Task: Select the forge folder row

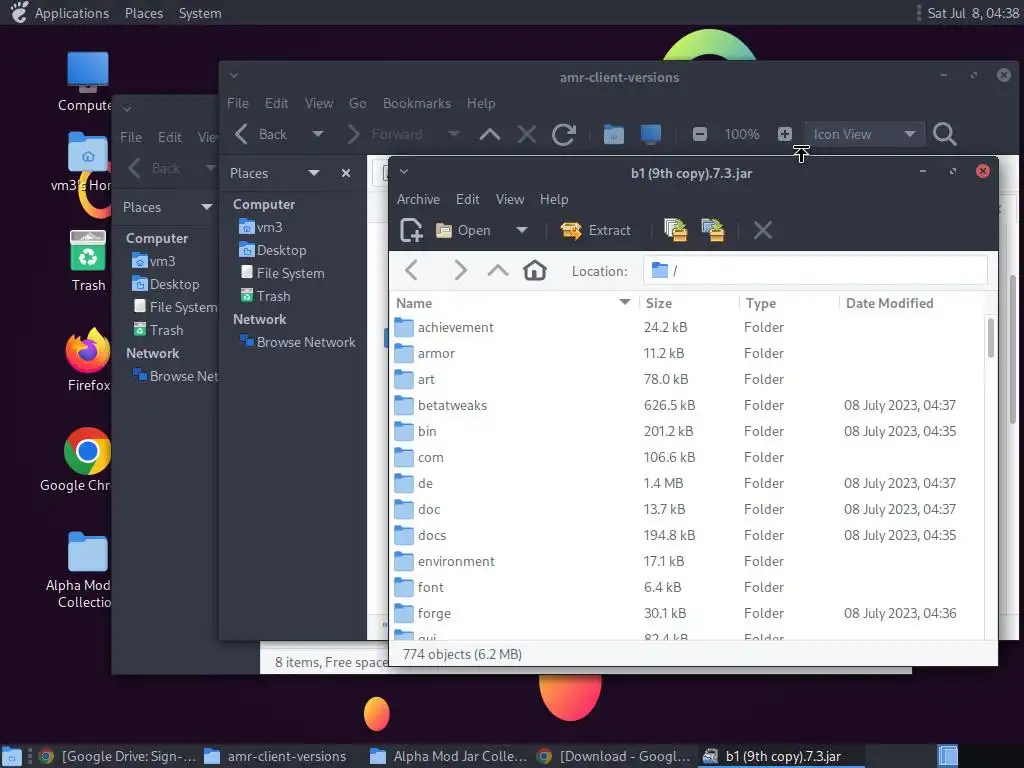Action: [x=688, y=613]
